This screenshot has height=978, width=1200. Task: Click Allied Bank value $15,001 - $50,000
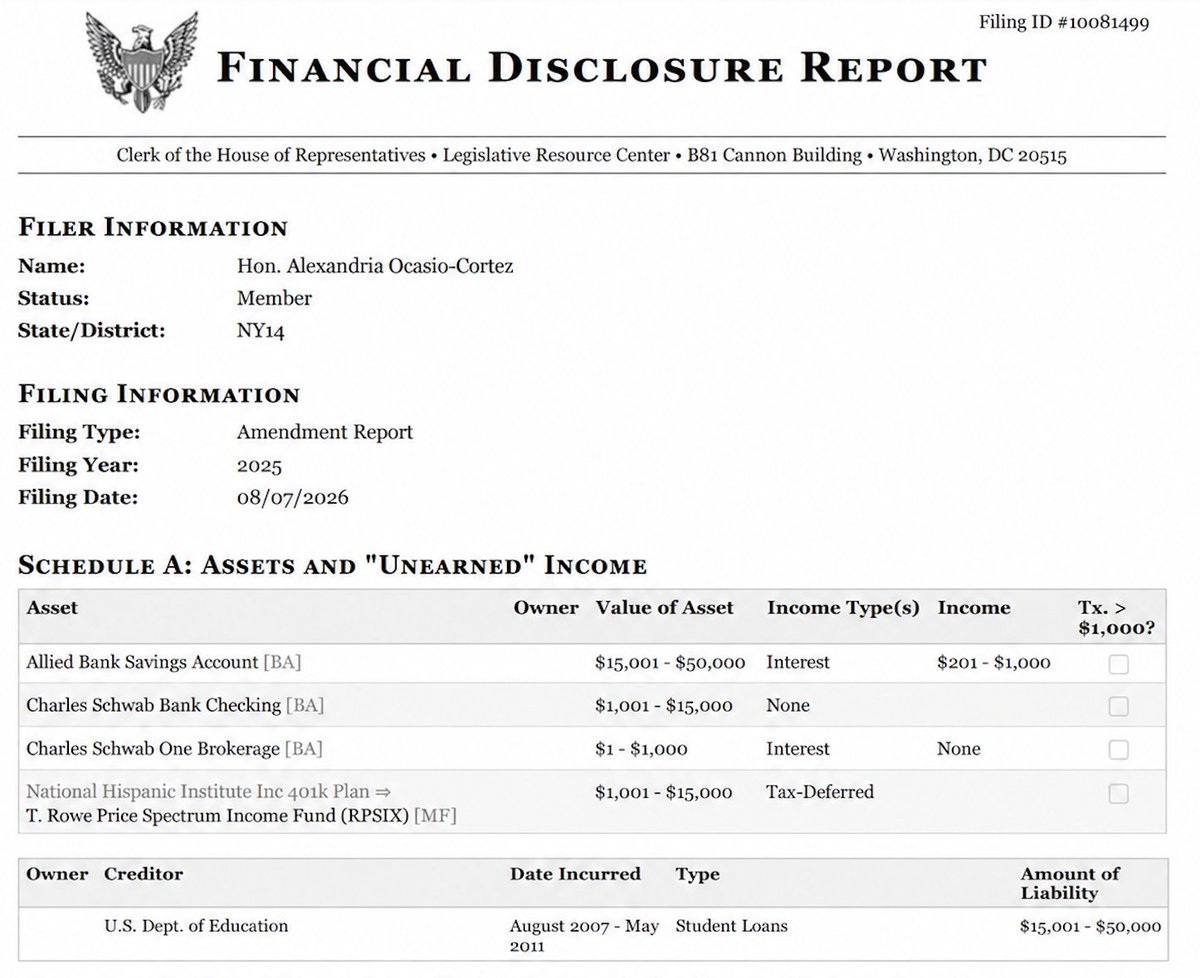click(670, 662)
